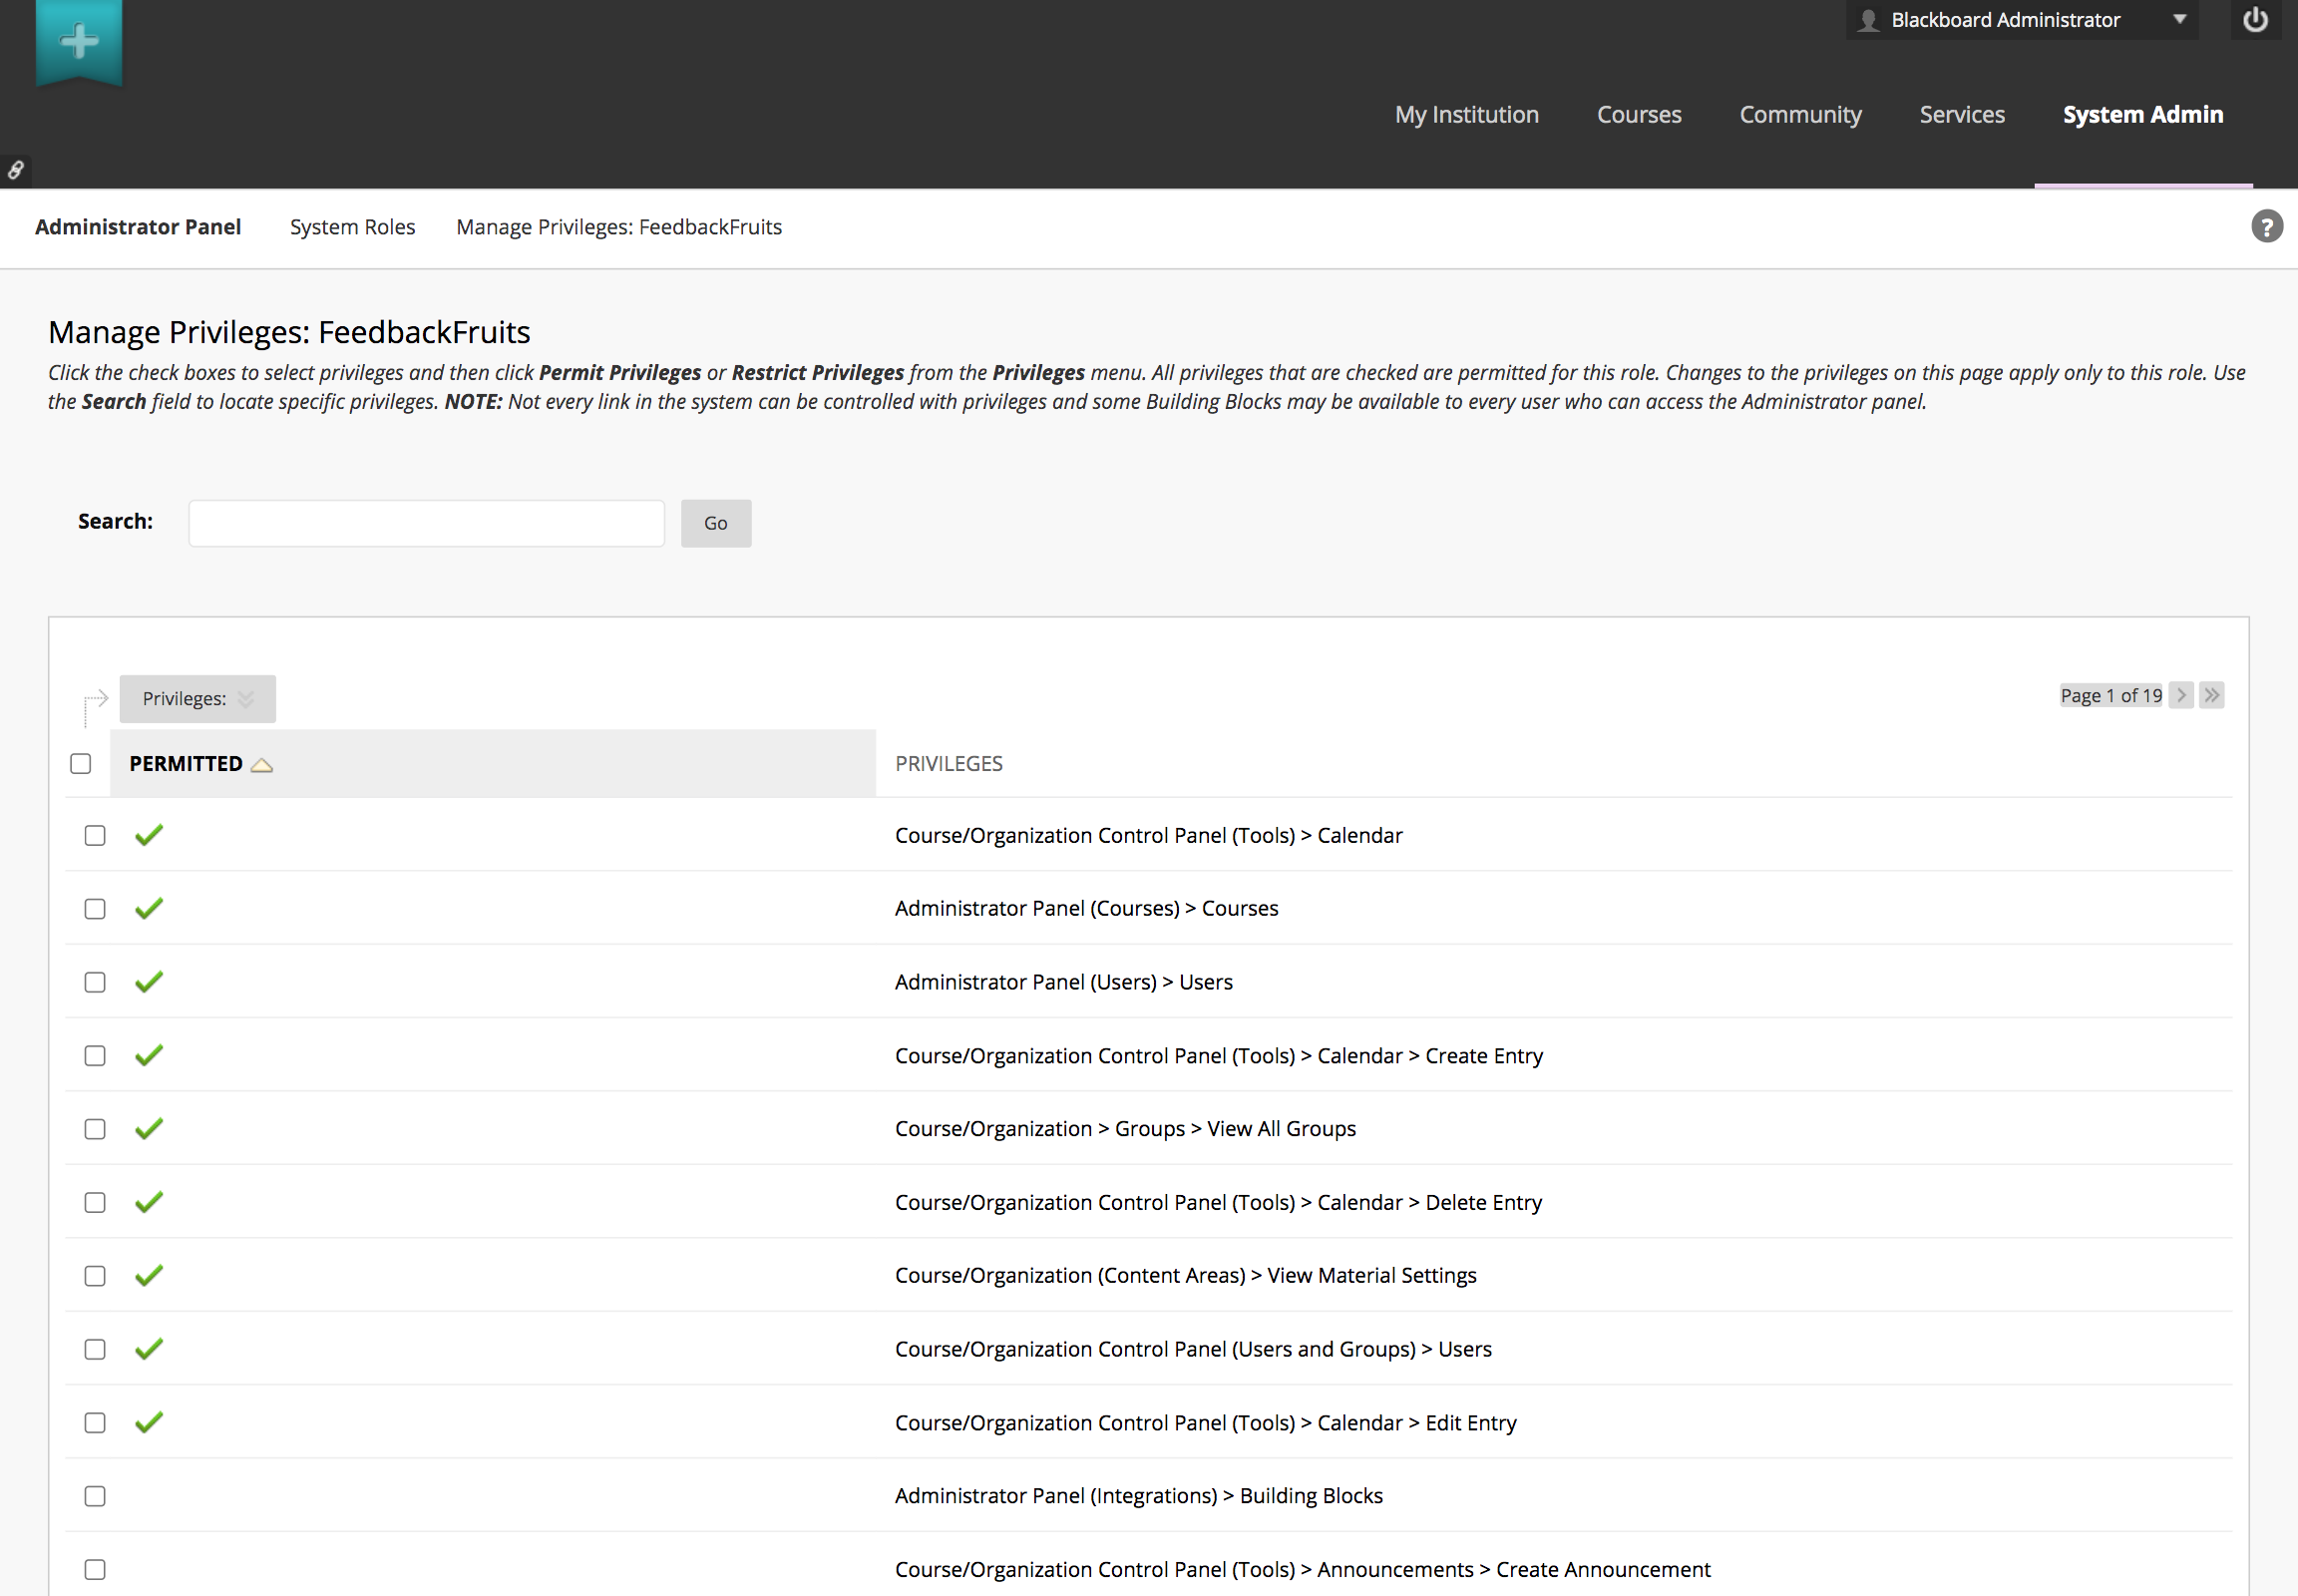The height and width of the screenshot is (1596, 2298).
Task: Click green checkmark for View All Groups
Action: pyautogui.click(x=149, y=1129)
